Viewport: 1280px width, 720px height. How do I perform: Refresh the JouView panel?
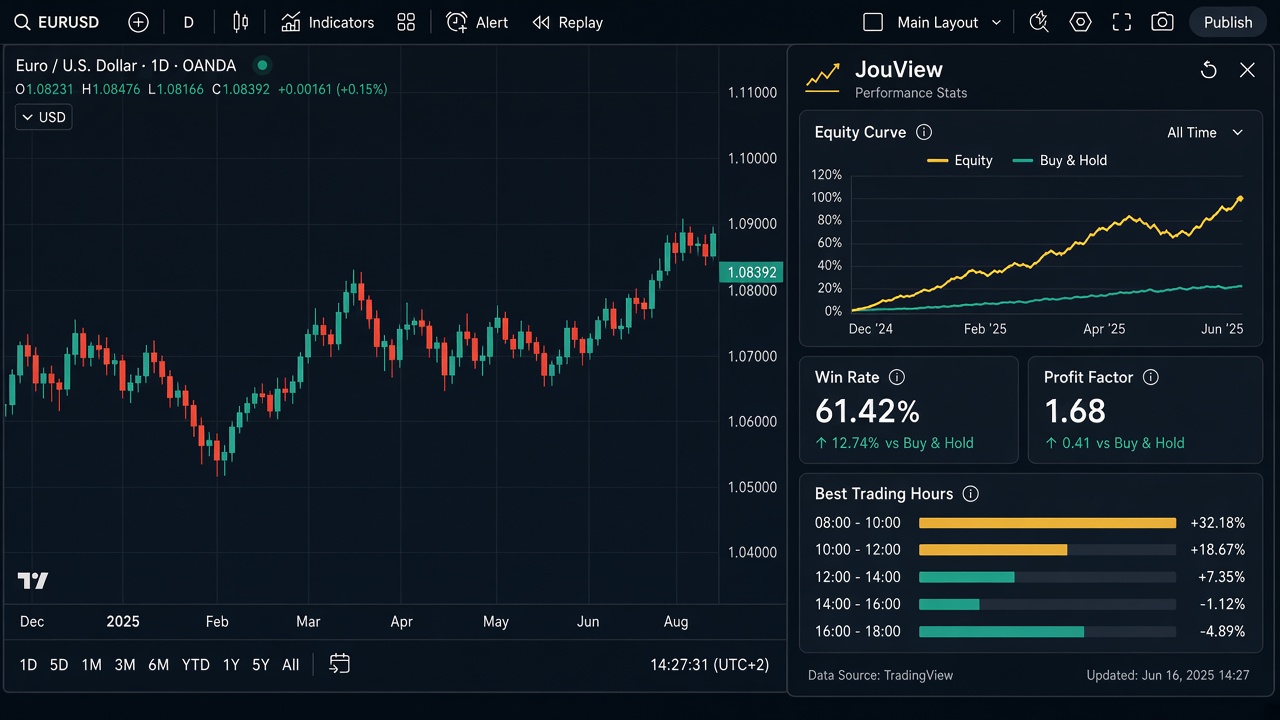[1209, 70]
